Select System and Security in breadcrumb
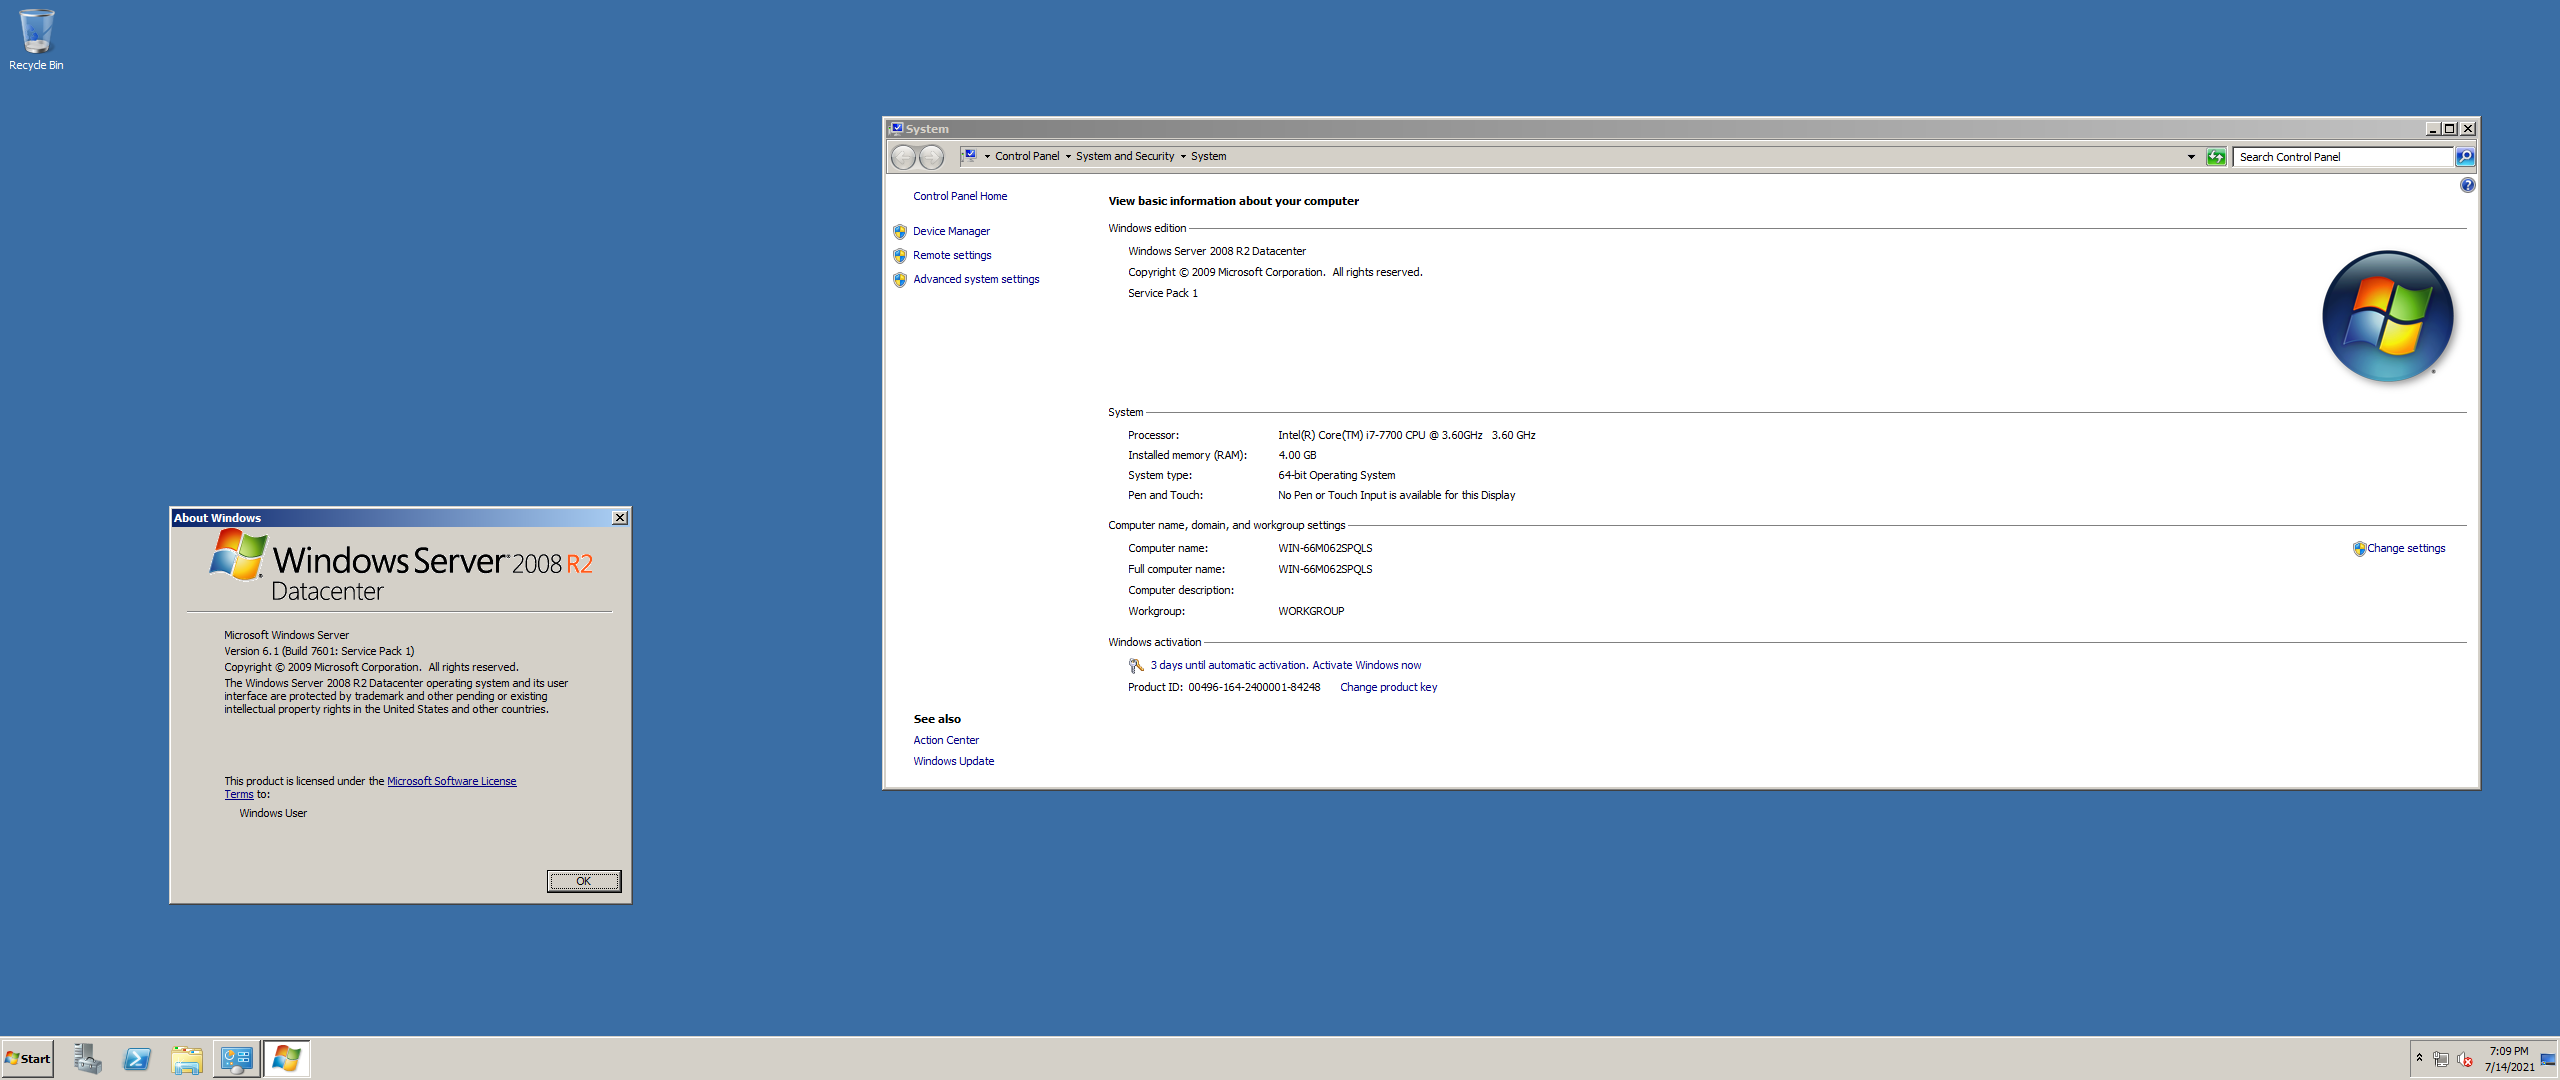This screenshot has height=1080, width=2560. click(1125, 156)
